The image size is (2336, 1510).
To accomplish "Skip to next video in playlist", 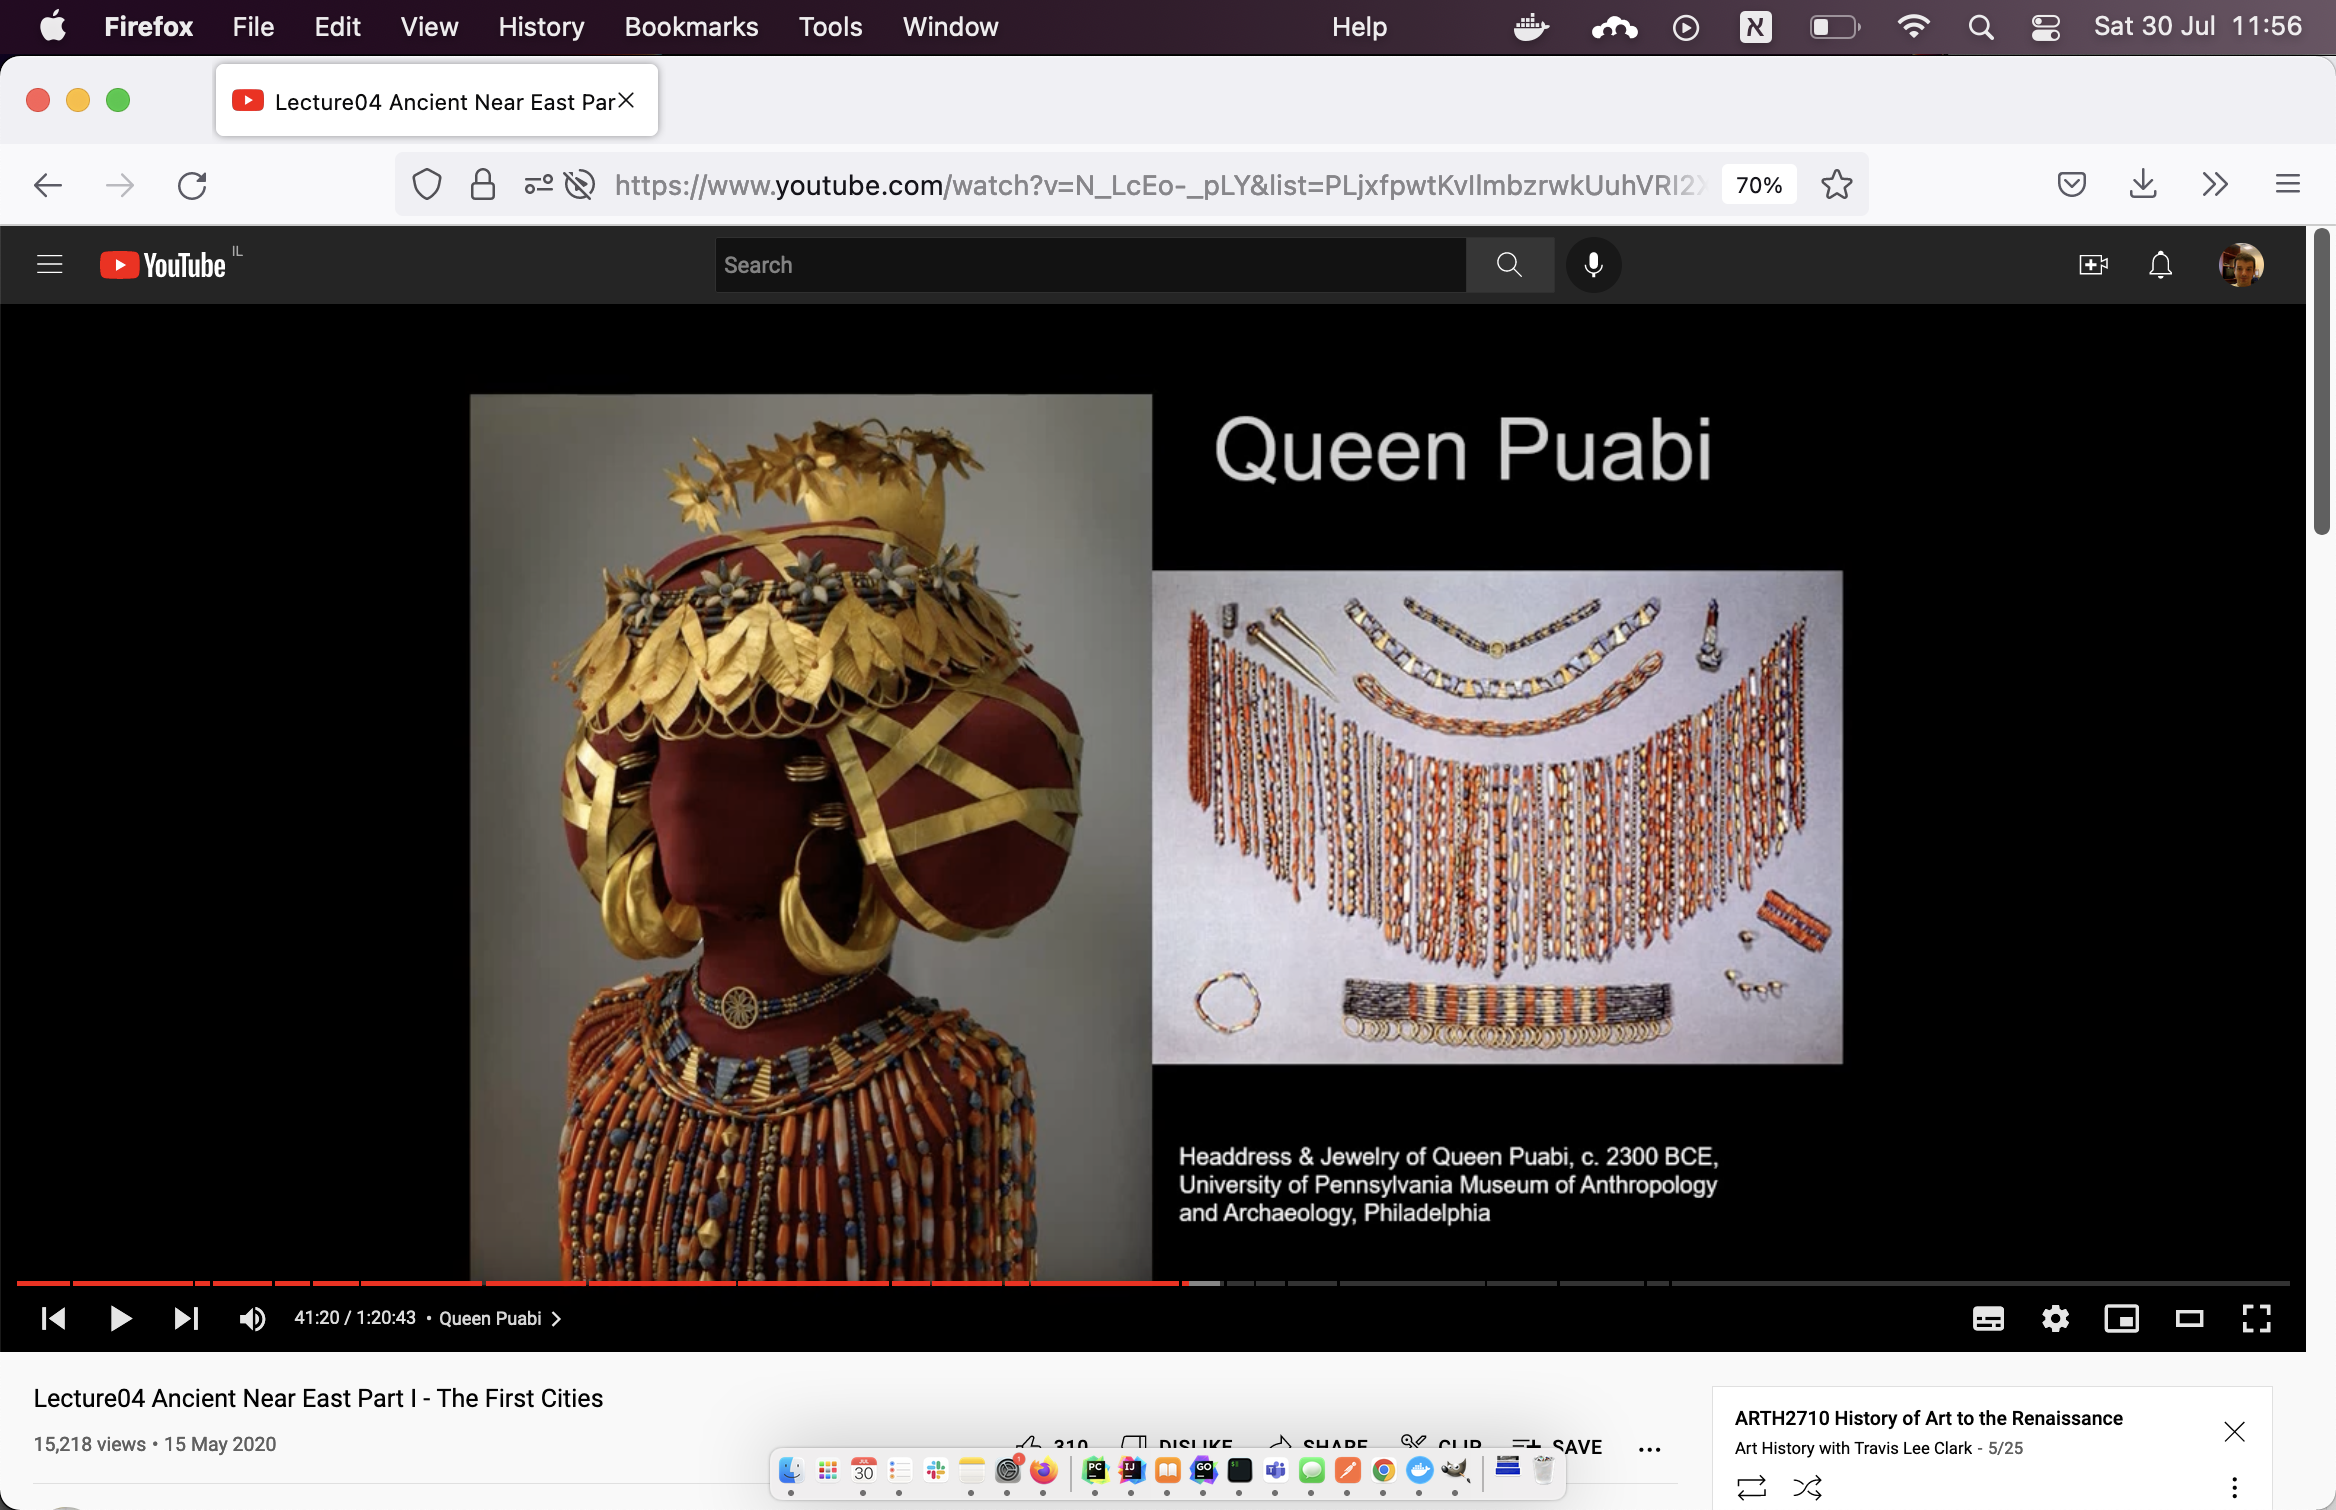I will coord(186,1319).
